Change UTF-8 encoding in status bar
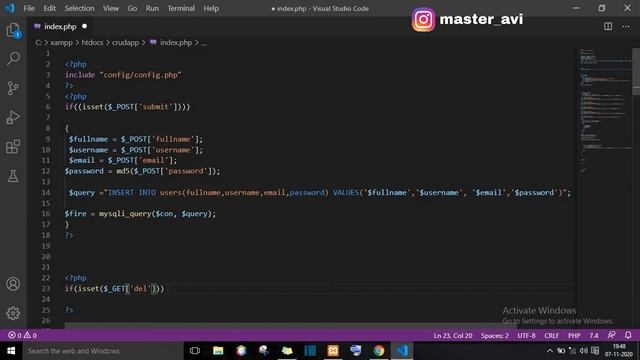 point(526,336)
